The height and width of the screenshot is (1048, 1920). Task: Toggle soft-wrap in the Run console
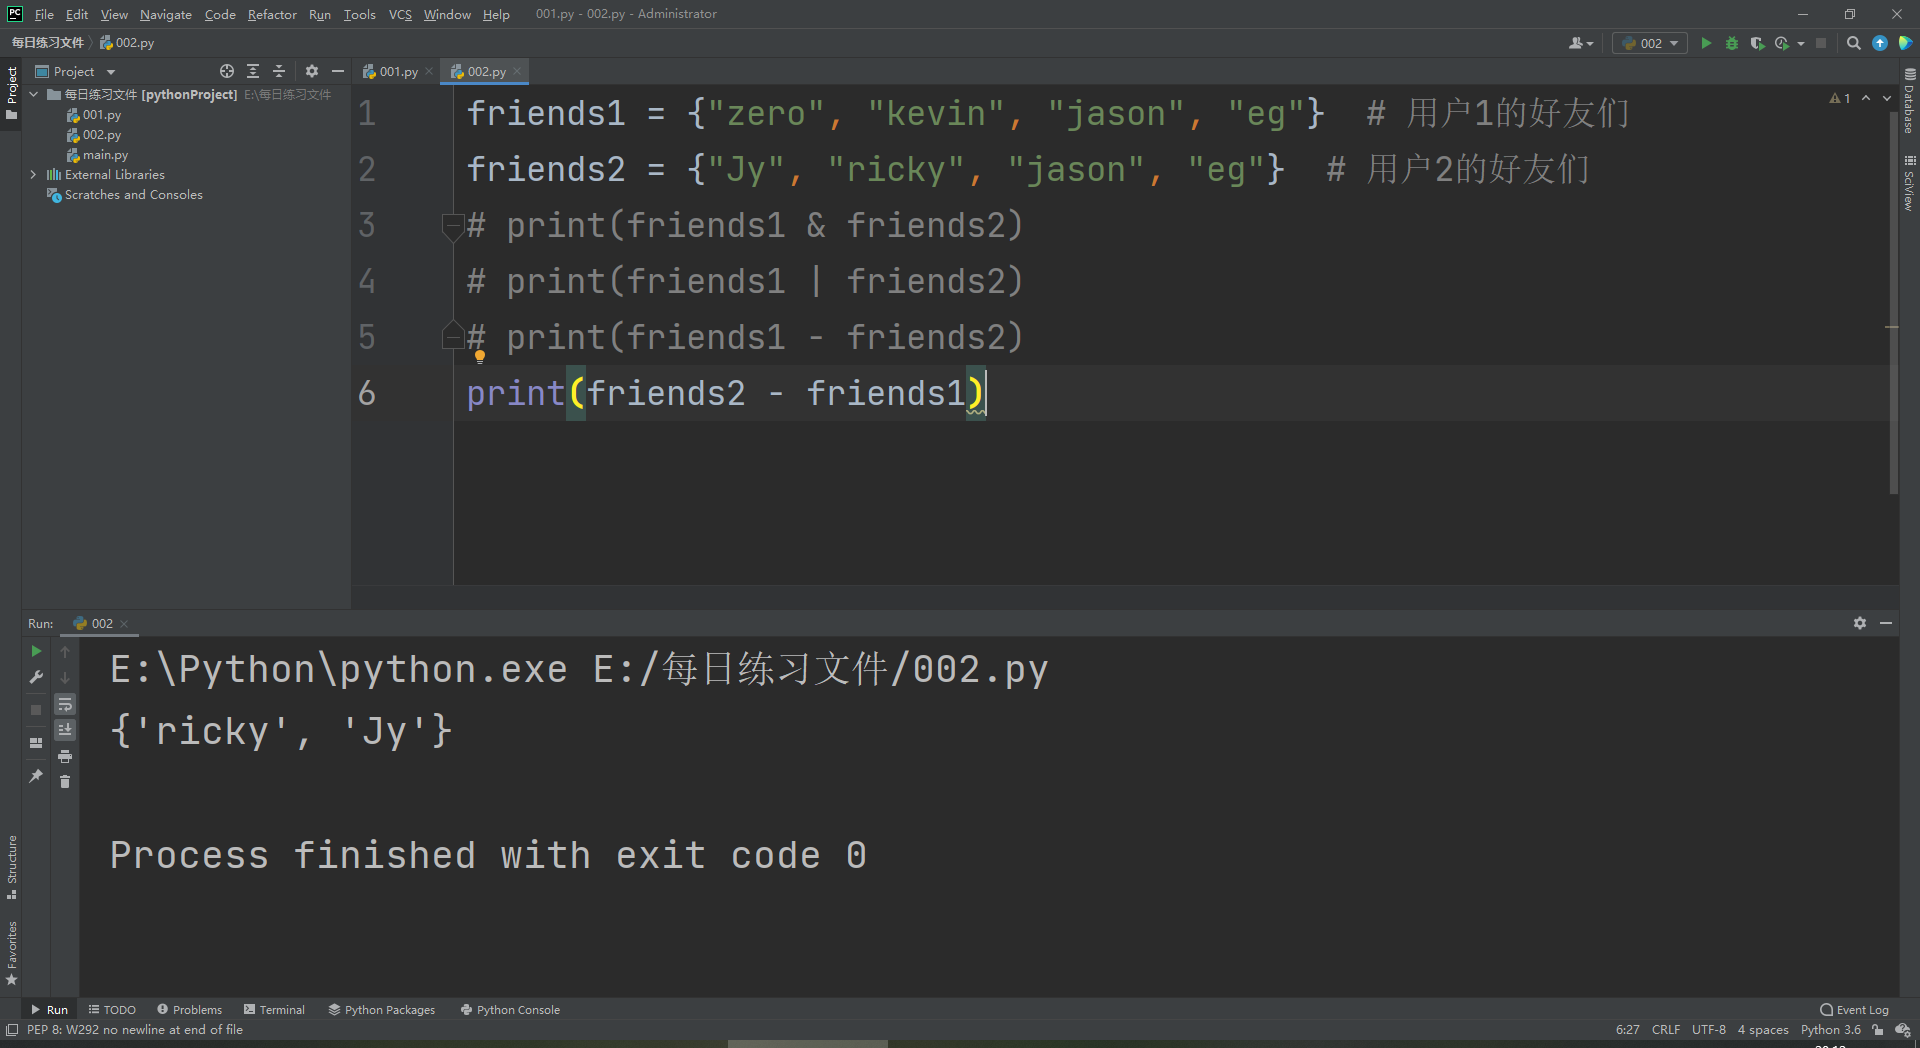[x=65, y=704]
